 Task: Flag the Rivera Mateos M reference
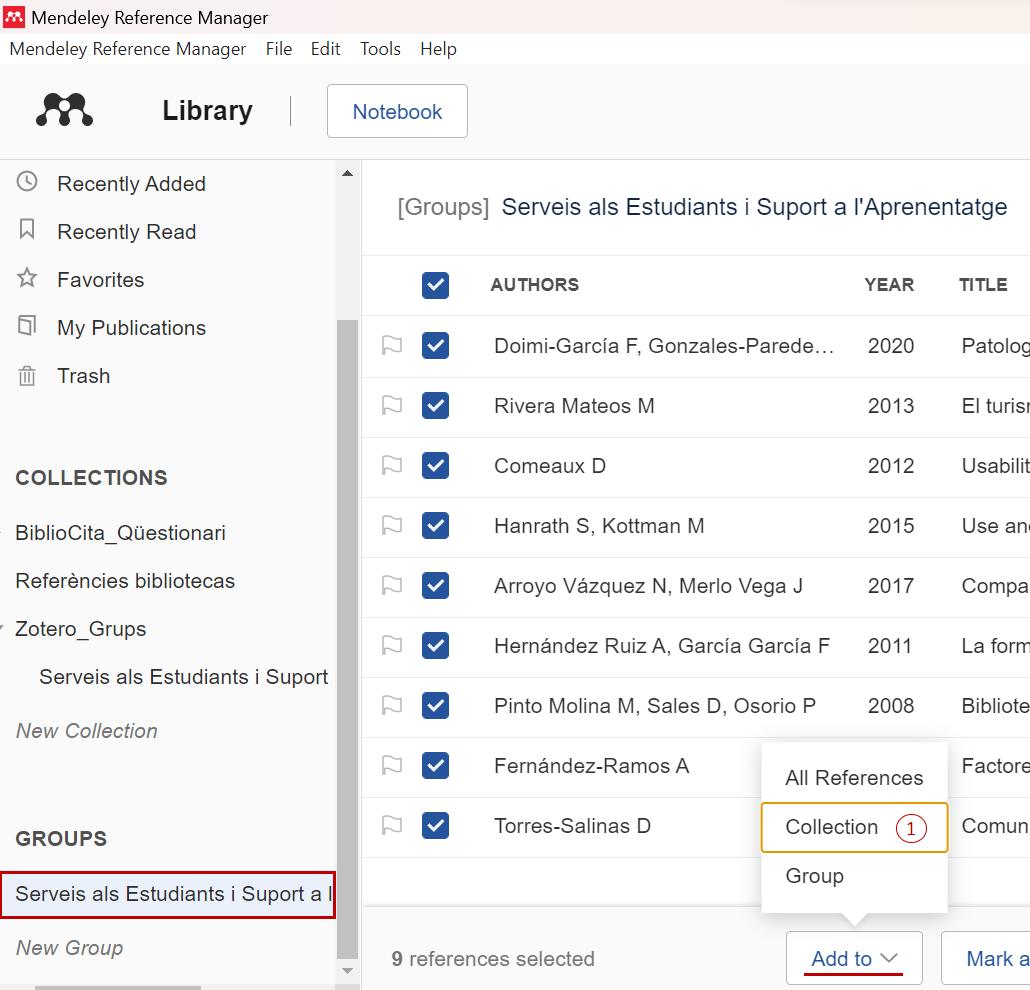(392, 405)
